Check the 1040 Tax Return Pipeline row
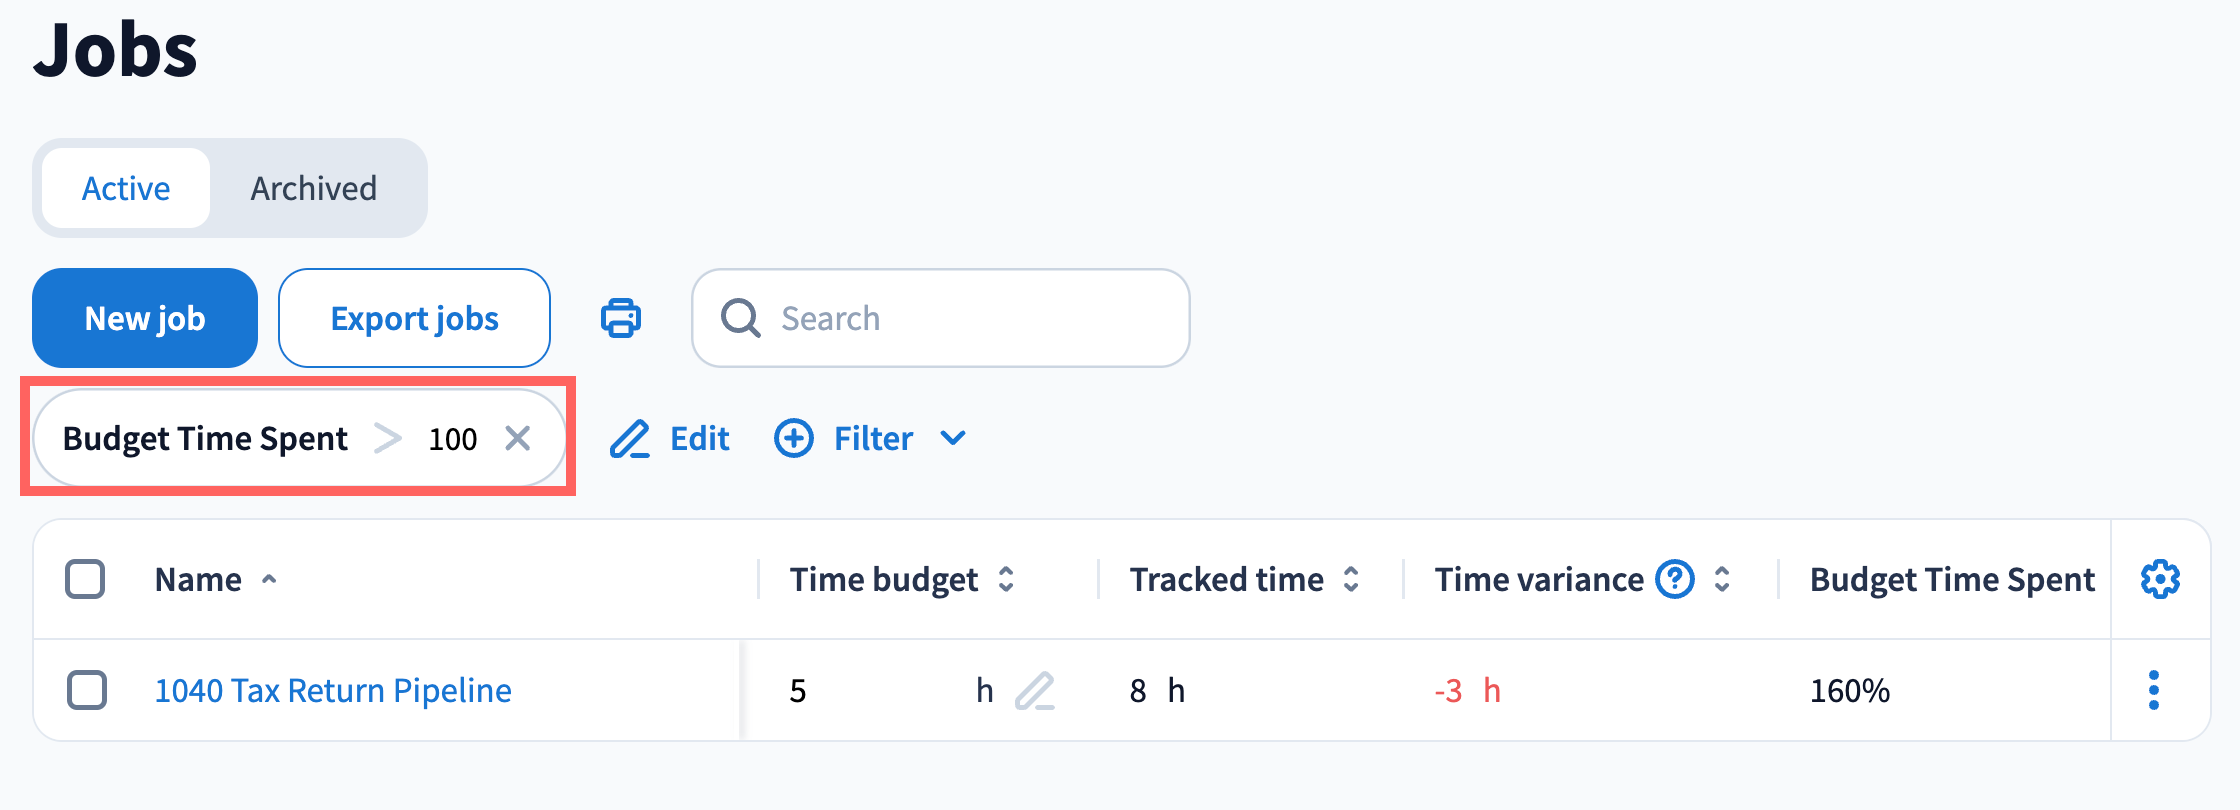Viewport: 2240px width, 810px height. (x=87, y=690)
